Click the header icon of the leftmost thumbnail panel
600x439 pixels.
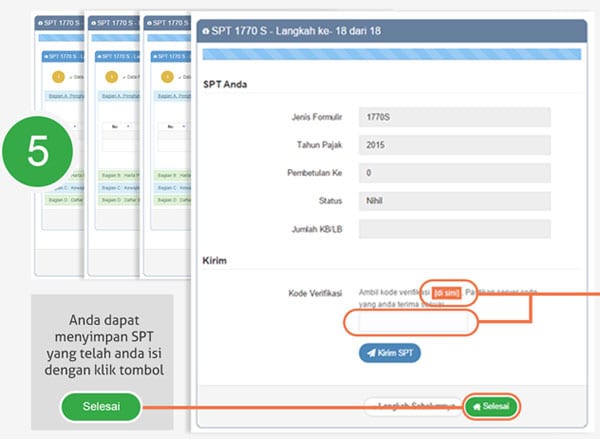tap(39, 22)
